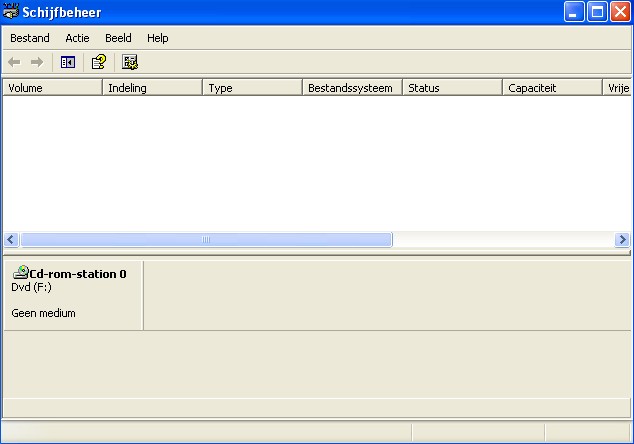Click the horizontal scrollbar right arrow
Viewport: 634px width, 444px height.
[622, 239]
